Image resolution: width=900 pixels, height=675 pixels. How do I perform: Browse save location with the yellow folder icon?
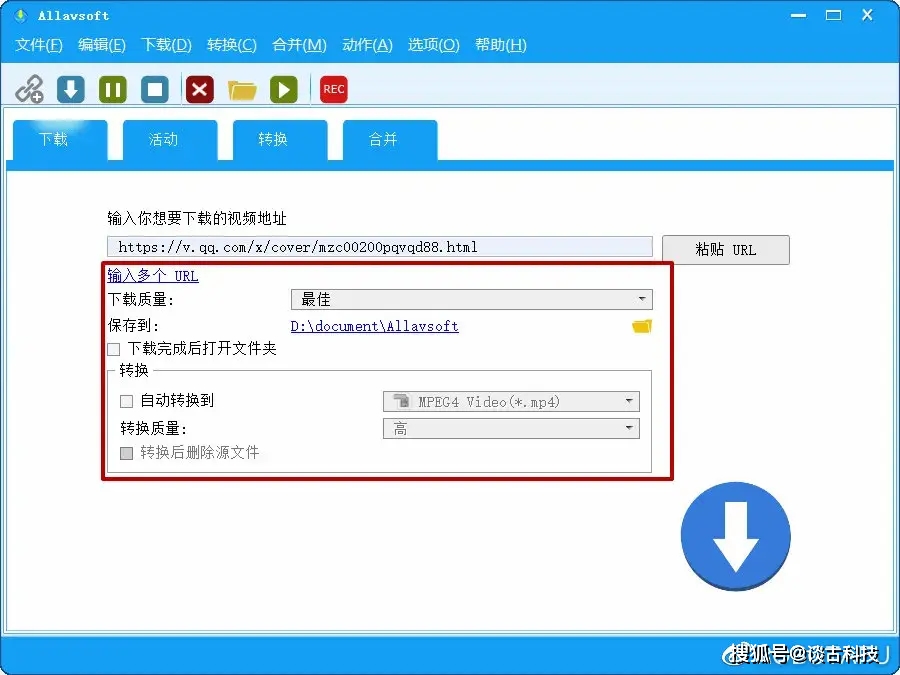[x=641, y=325]
